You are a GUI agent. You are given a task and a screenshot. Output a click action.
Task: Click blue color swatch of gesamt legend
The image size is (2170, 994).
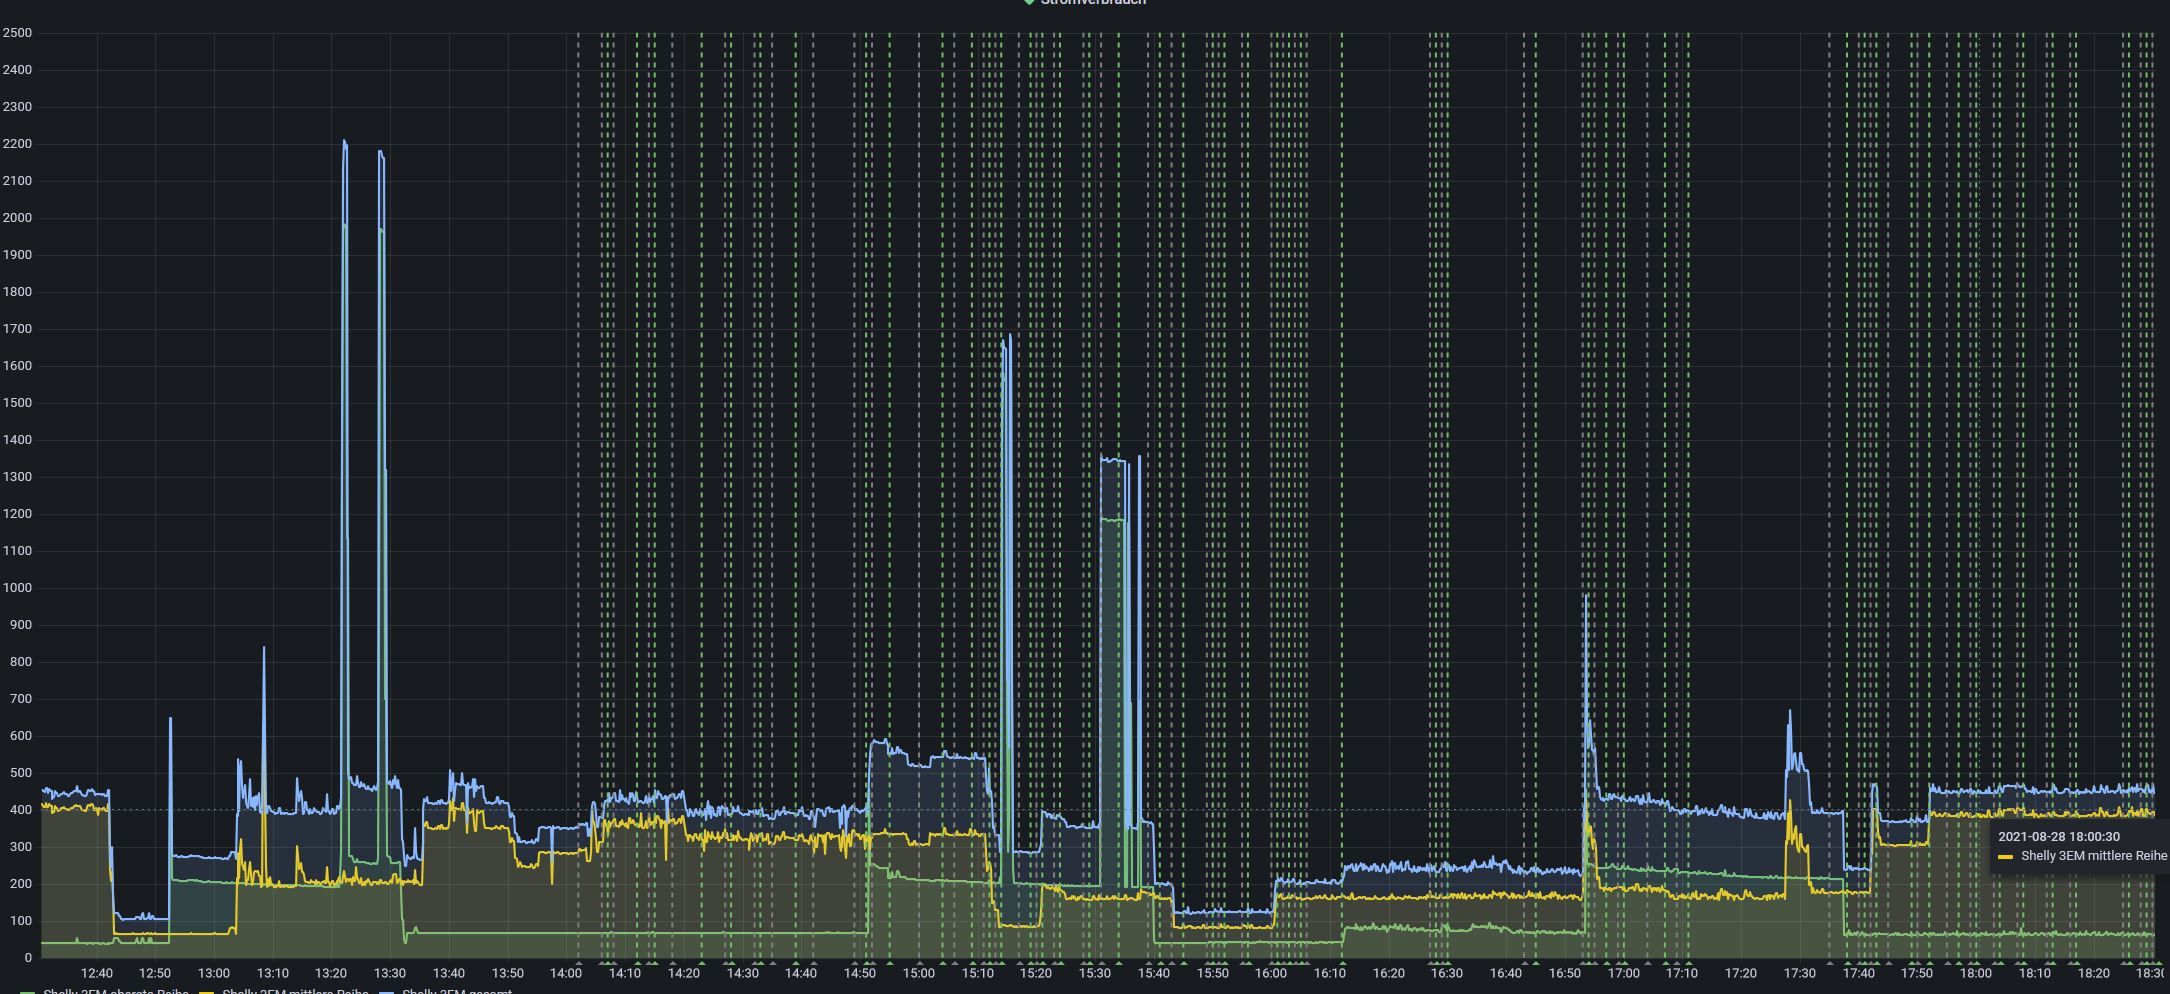[386, 991]
